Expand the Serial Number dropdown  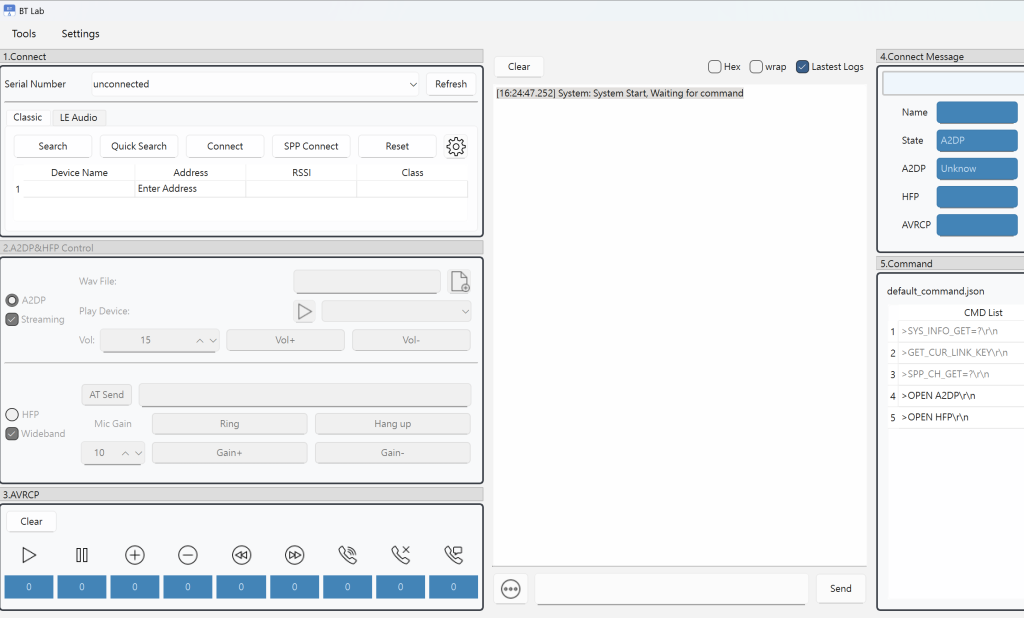[413, 85]
